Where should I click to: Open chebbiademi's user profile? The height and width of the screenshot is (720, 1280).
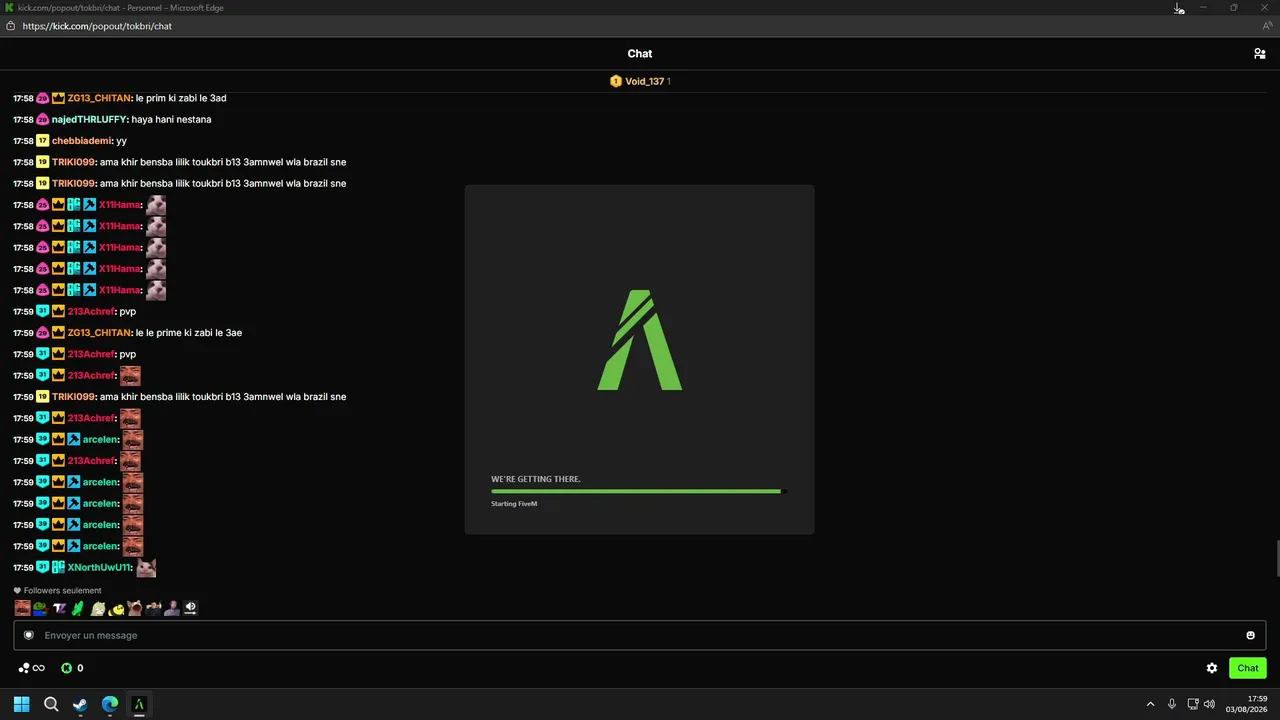coord(82,141)
